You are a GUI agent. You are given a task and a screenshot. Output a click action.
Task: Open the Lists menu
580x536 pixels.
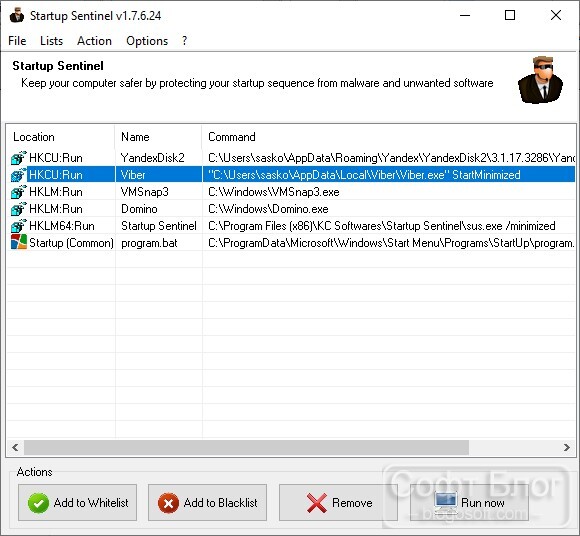coord(51,41)
